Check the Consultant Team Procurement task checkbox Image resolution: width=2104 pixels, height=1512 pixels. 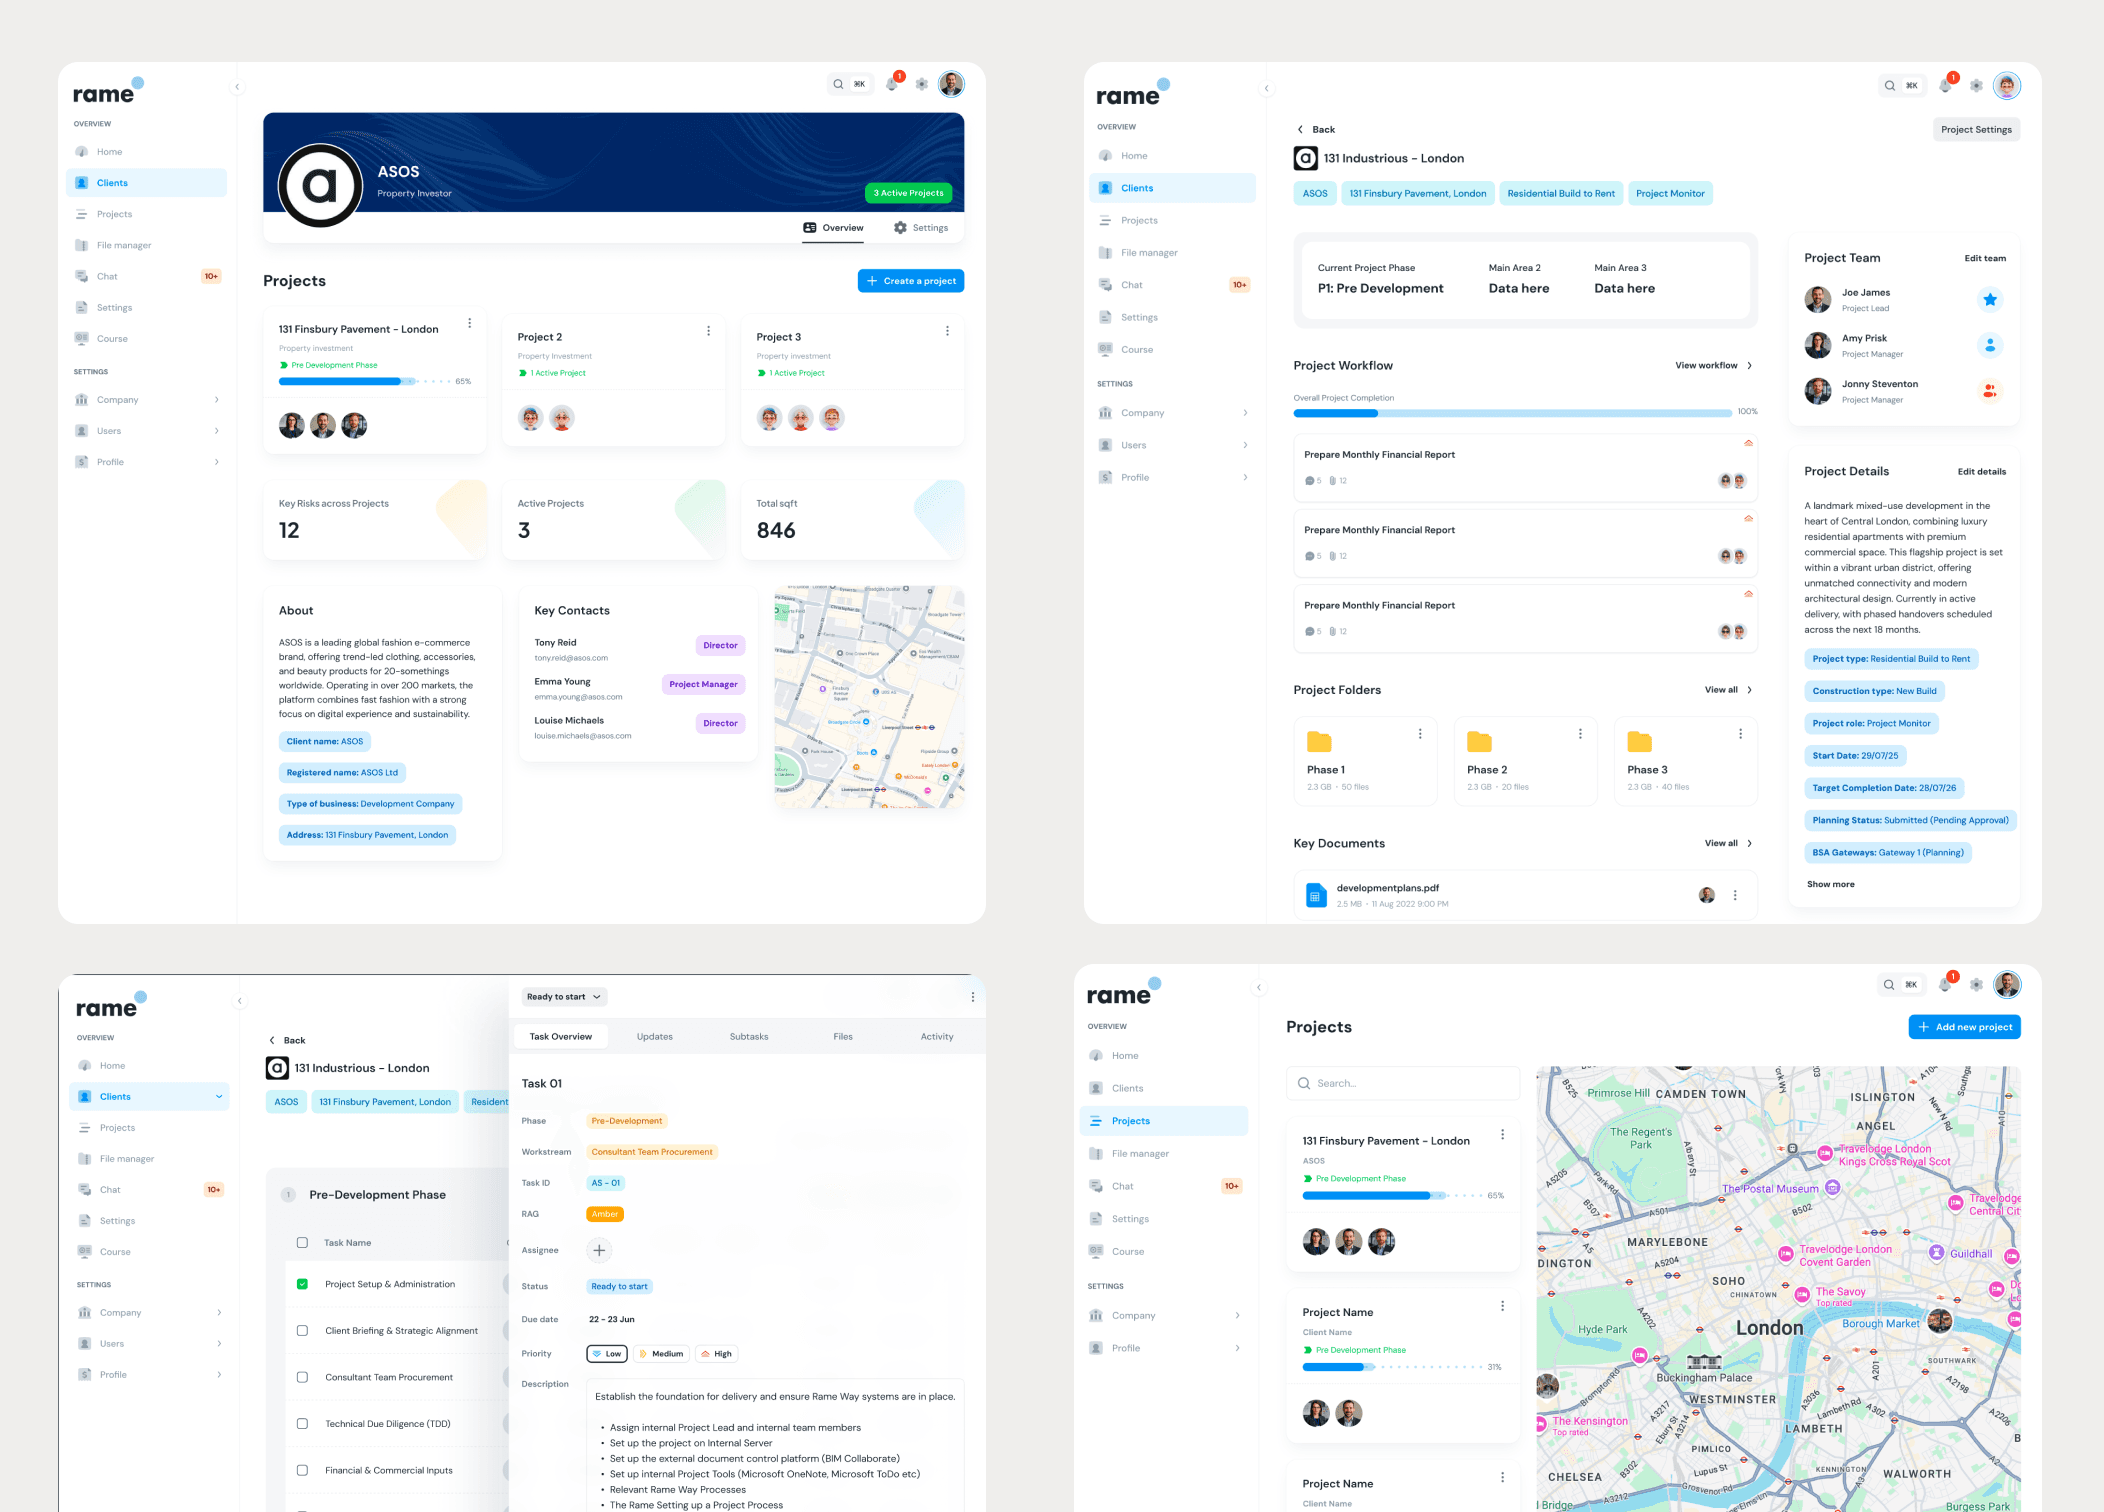pyautogui.click(x=302, y=1377)
